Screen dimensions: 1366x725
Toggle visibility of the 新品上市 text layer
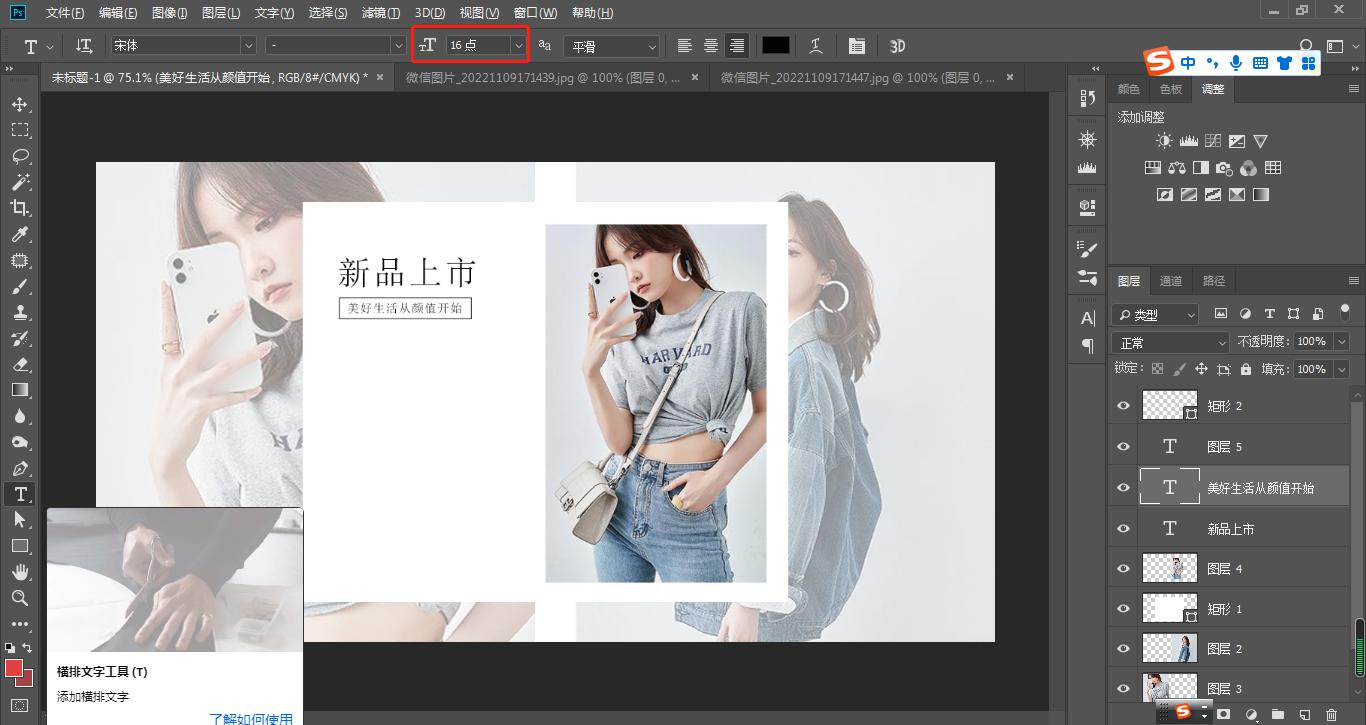click(1123, 527)
